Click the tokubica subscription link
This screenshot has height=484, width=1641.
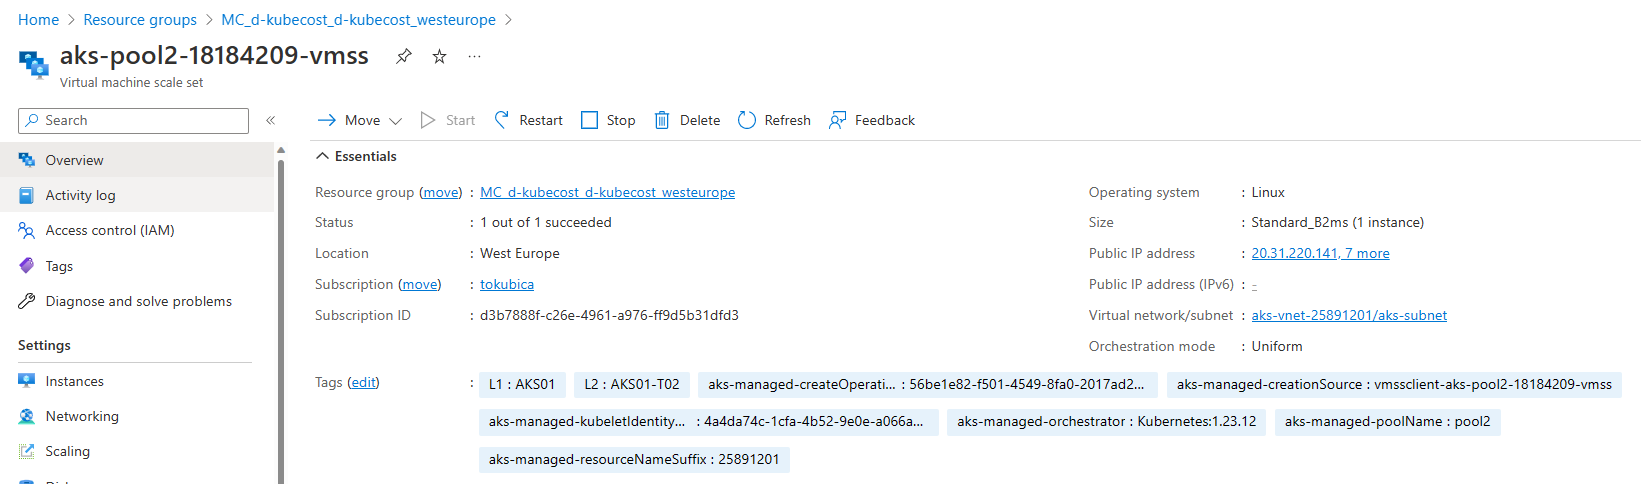[507, 284]
